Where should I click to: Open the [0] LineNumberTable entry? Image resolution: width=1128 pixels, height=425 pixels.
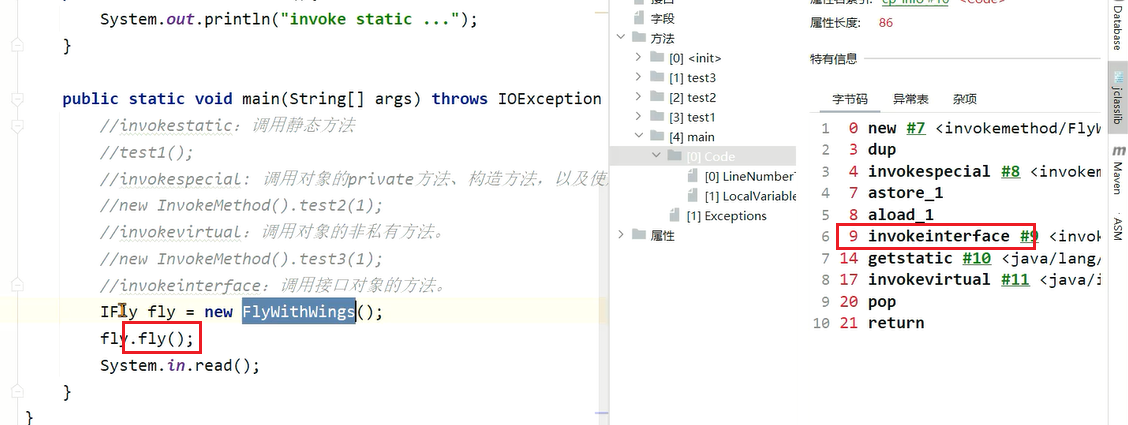(750, 176)
